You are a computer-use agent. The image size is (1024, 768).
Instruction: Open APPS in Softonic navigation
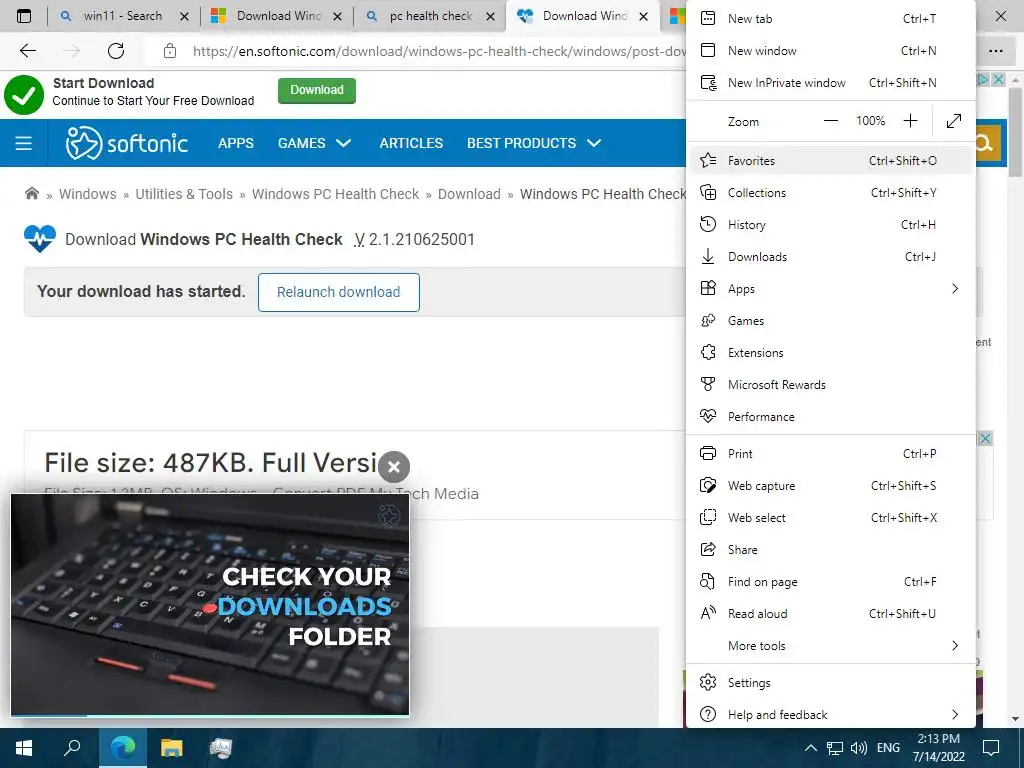(236, 143)
